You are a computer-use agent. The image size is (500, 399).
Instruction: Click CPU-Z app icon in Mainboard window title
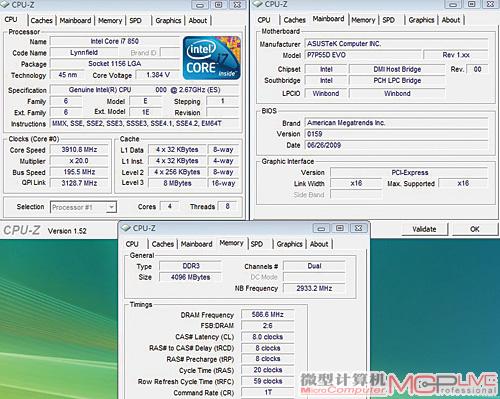258,4
